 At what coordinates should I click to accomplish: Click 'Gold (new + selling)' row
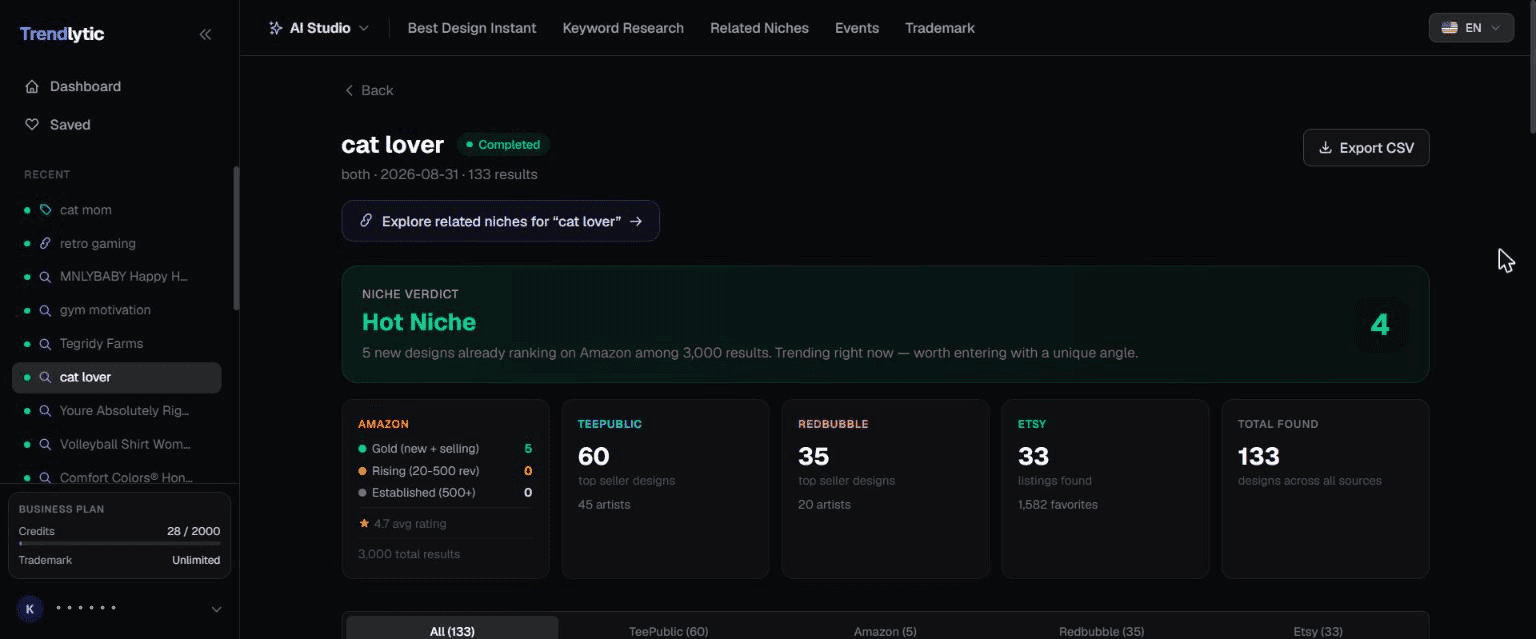click(445, 449)
